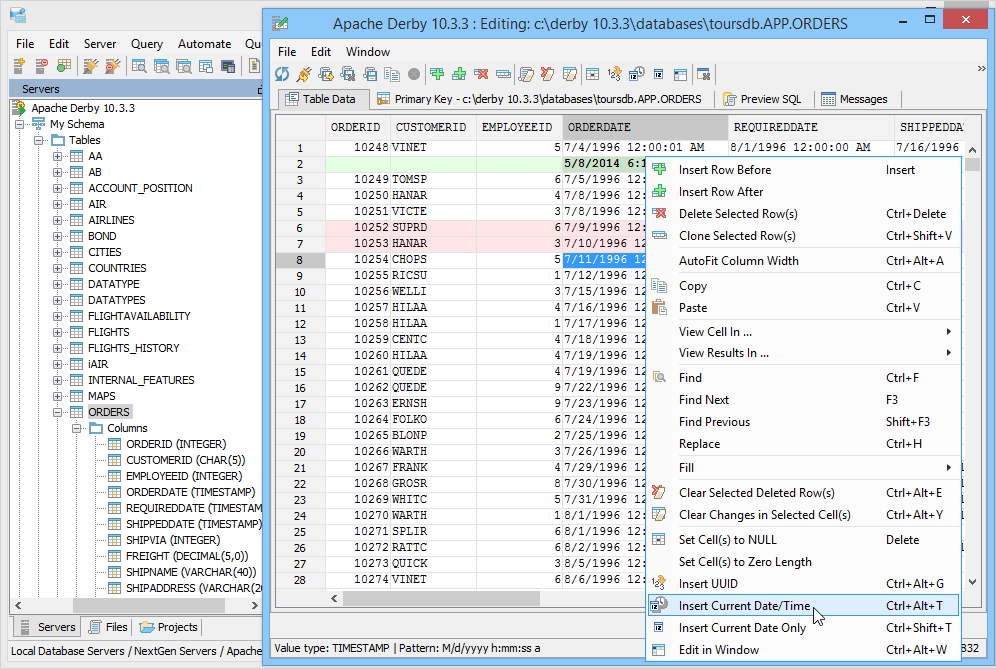Open the Window menu in editor
The image size is (996, 669).
(x=368, y=52)
